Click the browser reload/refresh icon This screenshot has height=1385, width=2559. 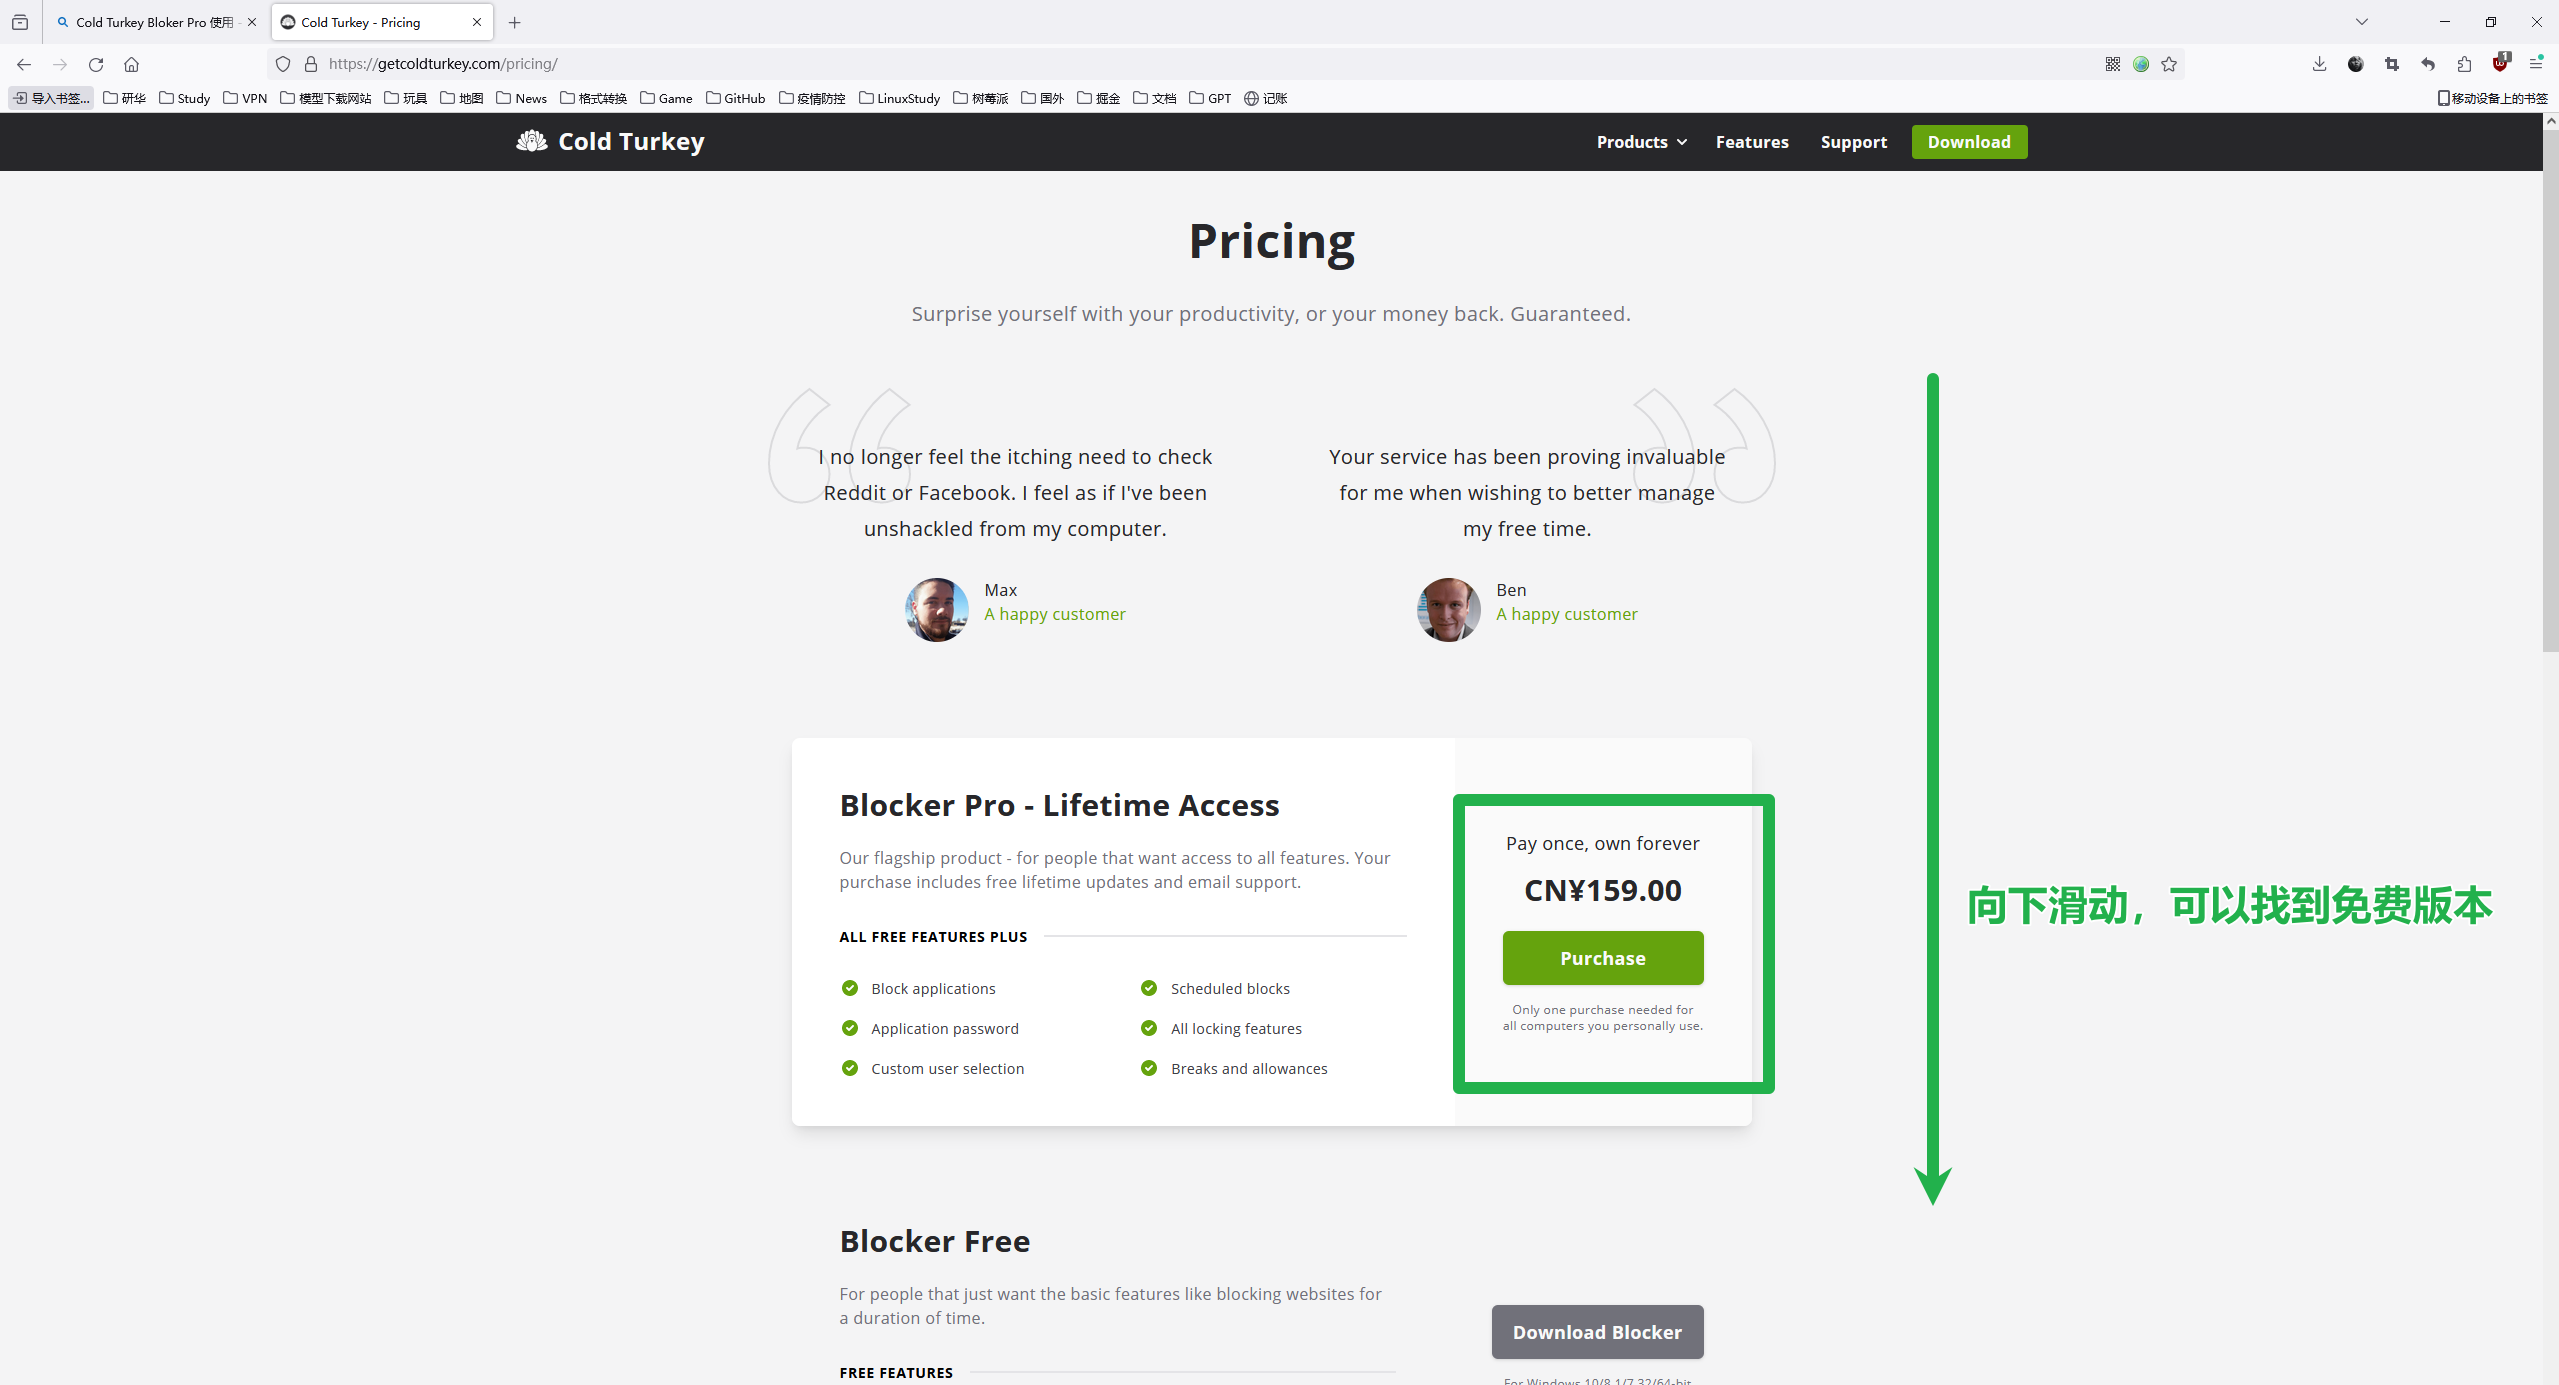(97, 63)
